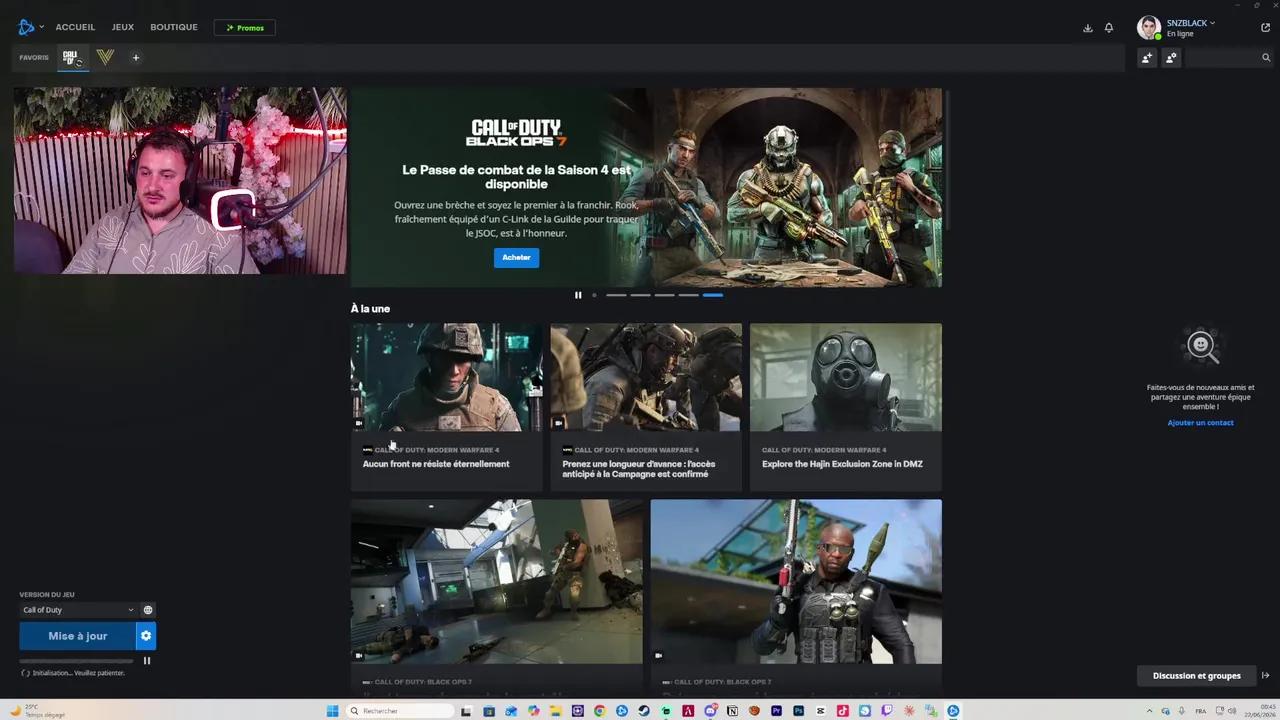Click the Ajouter un contact link

[1200, 423]
